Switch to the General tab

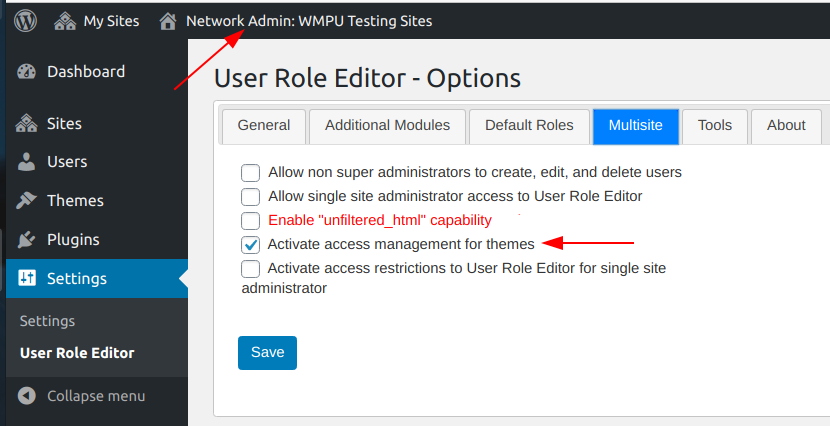[264, 126]
